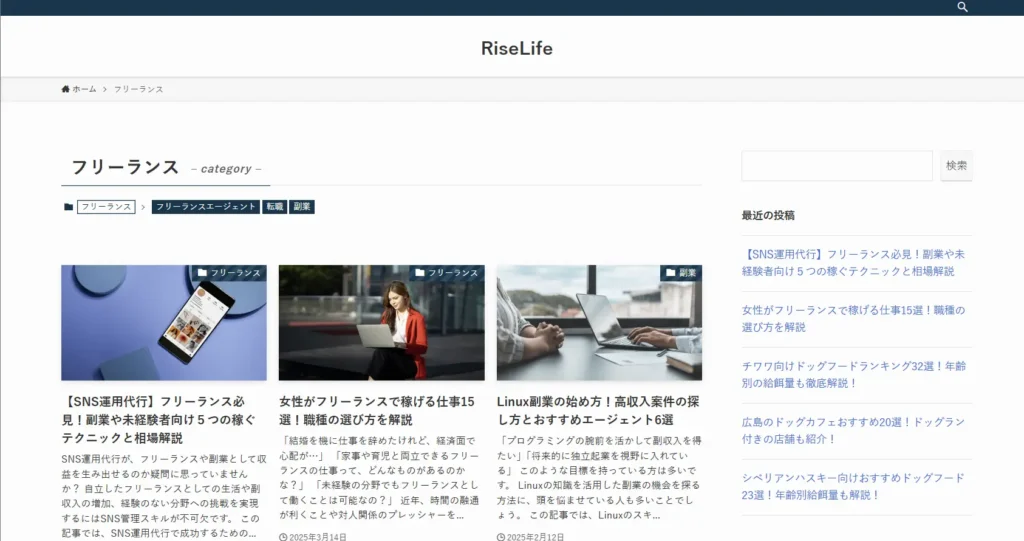Viewport: 1024px width, 541px height.
Task: Click SNS運用代行 article excerpt text
Action: 164,496
